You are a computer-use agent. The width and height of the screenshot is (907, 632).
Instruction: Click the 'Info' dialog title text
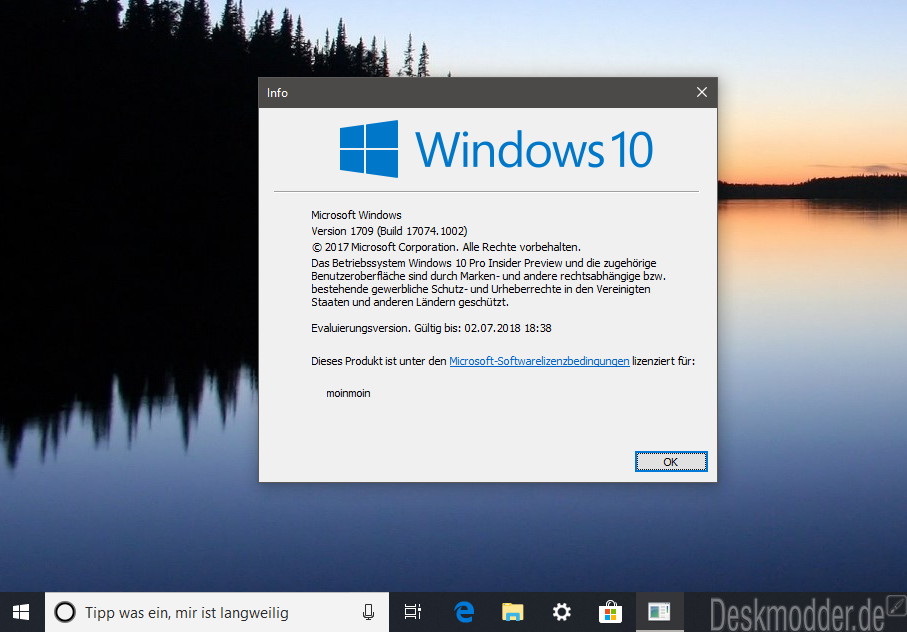277,93
